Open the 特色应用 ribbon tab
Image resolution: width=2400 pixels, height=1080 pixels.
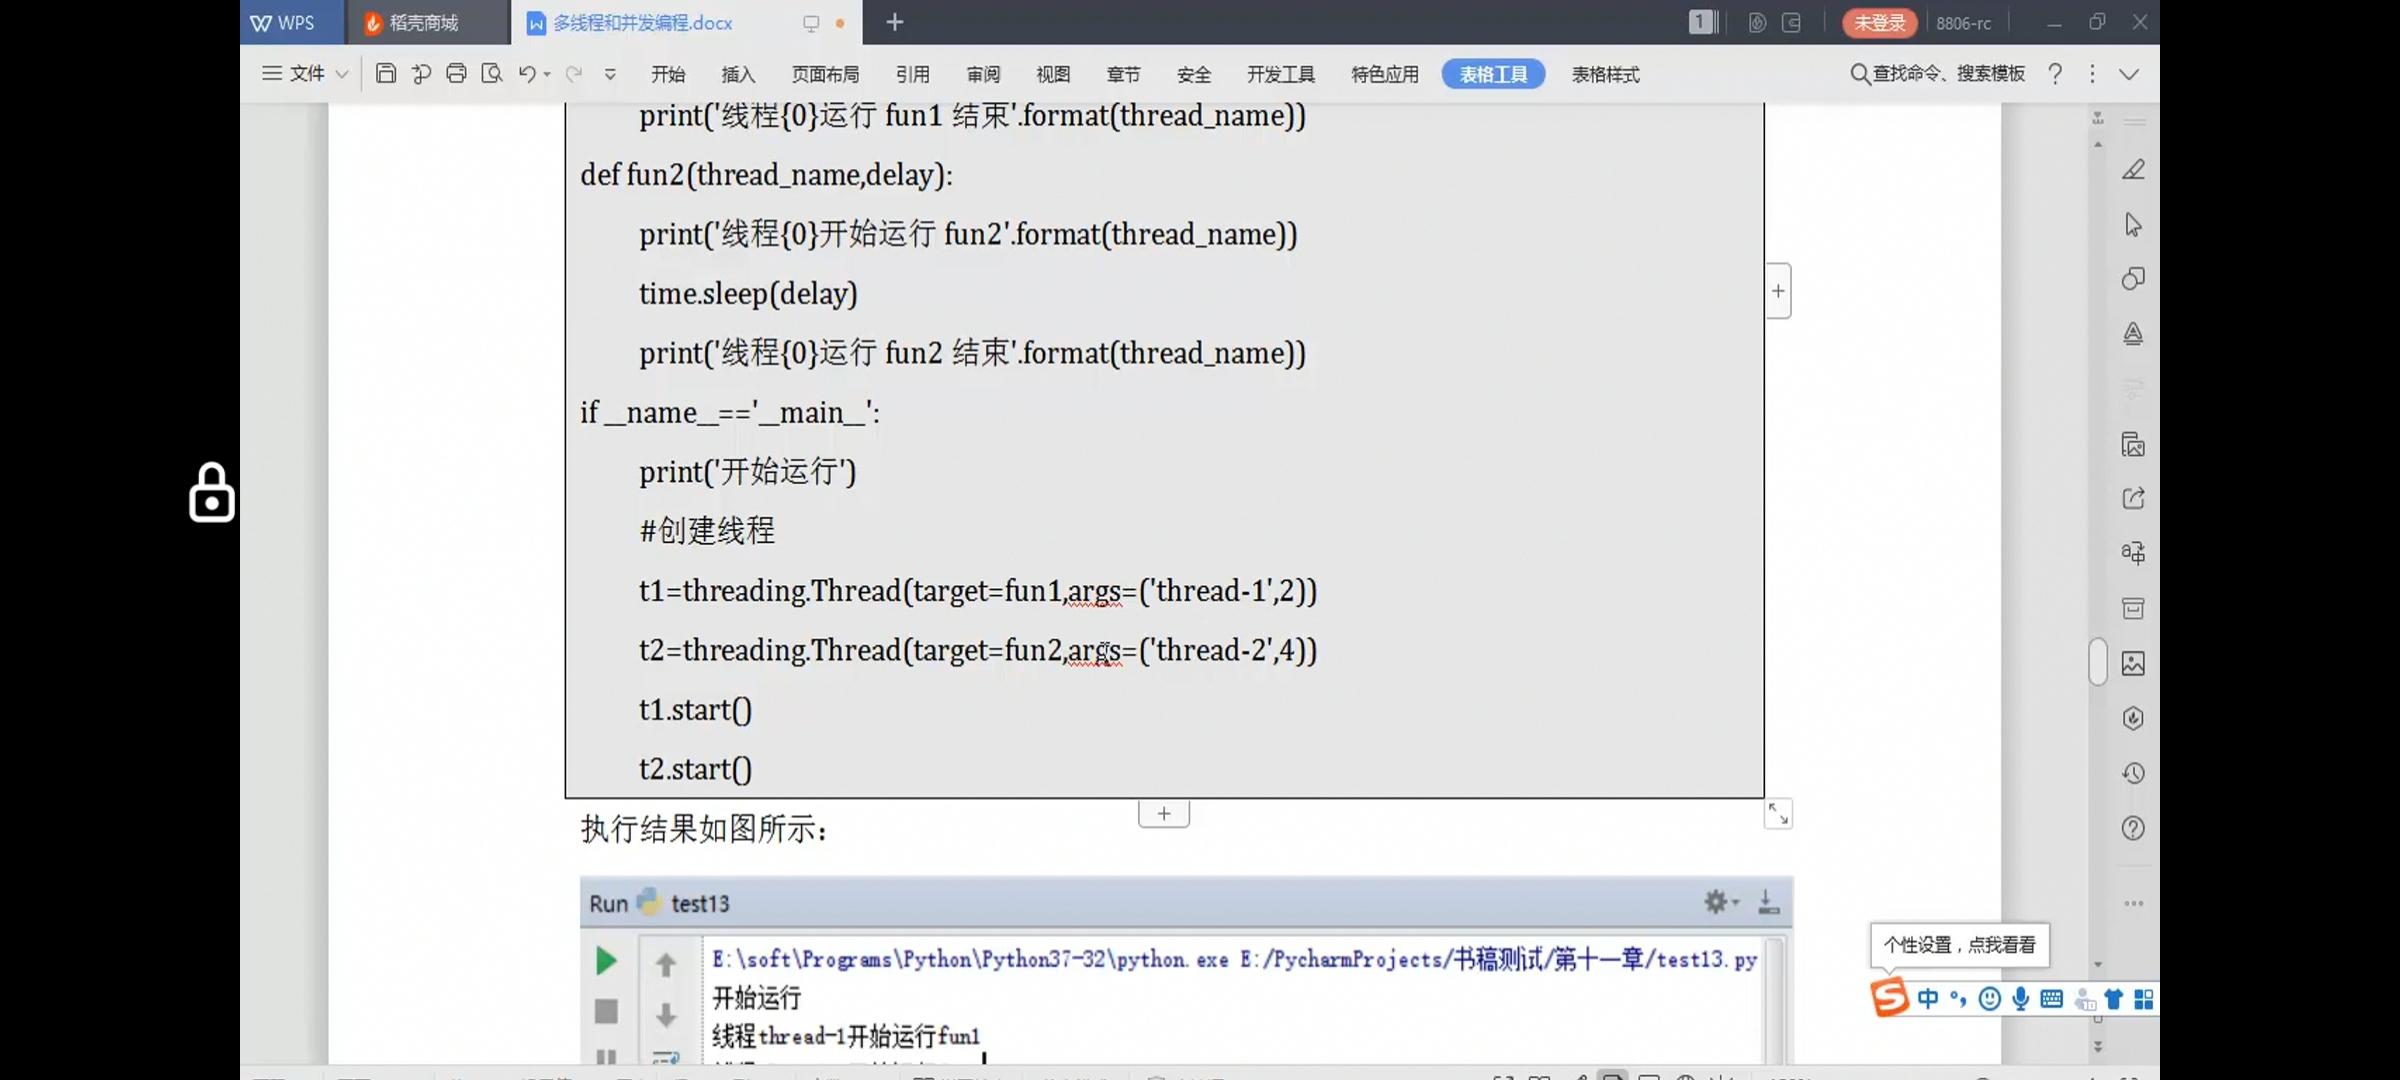tap(1385, 74)
